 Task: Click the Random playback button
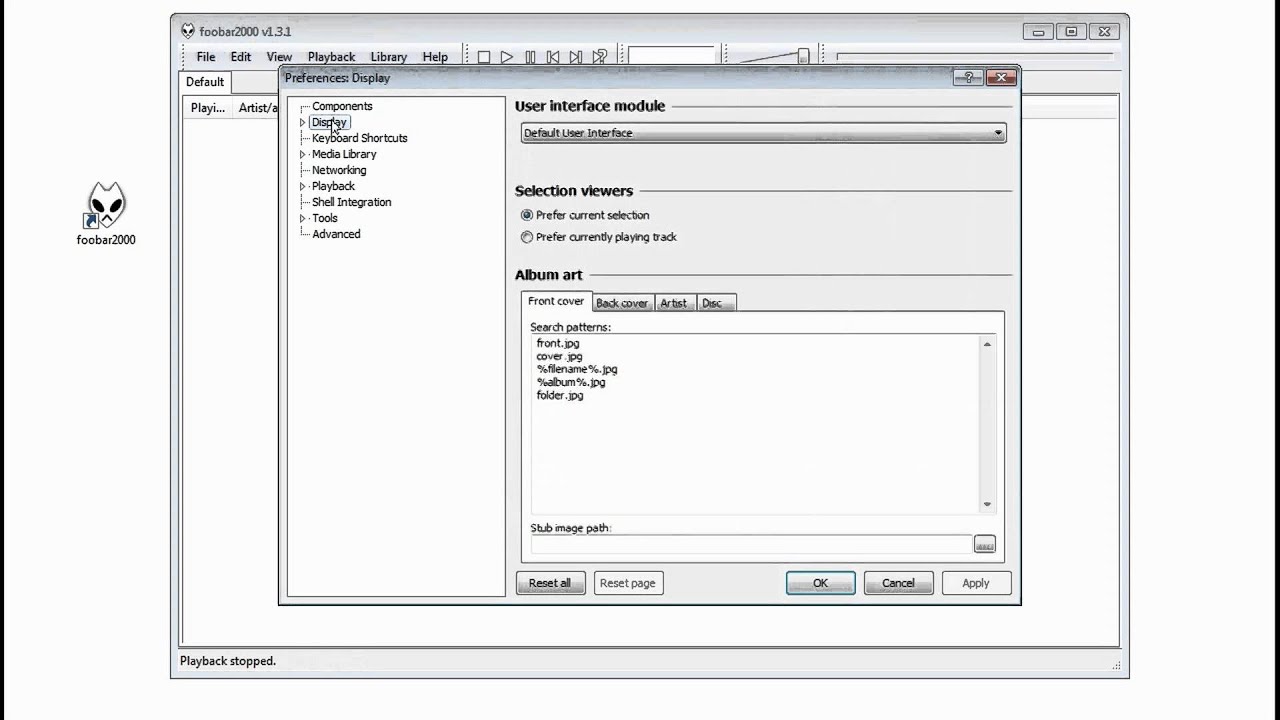click(600, 57)
